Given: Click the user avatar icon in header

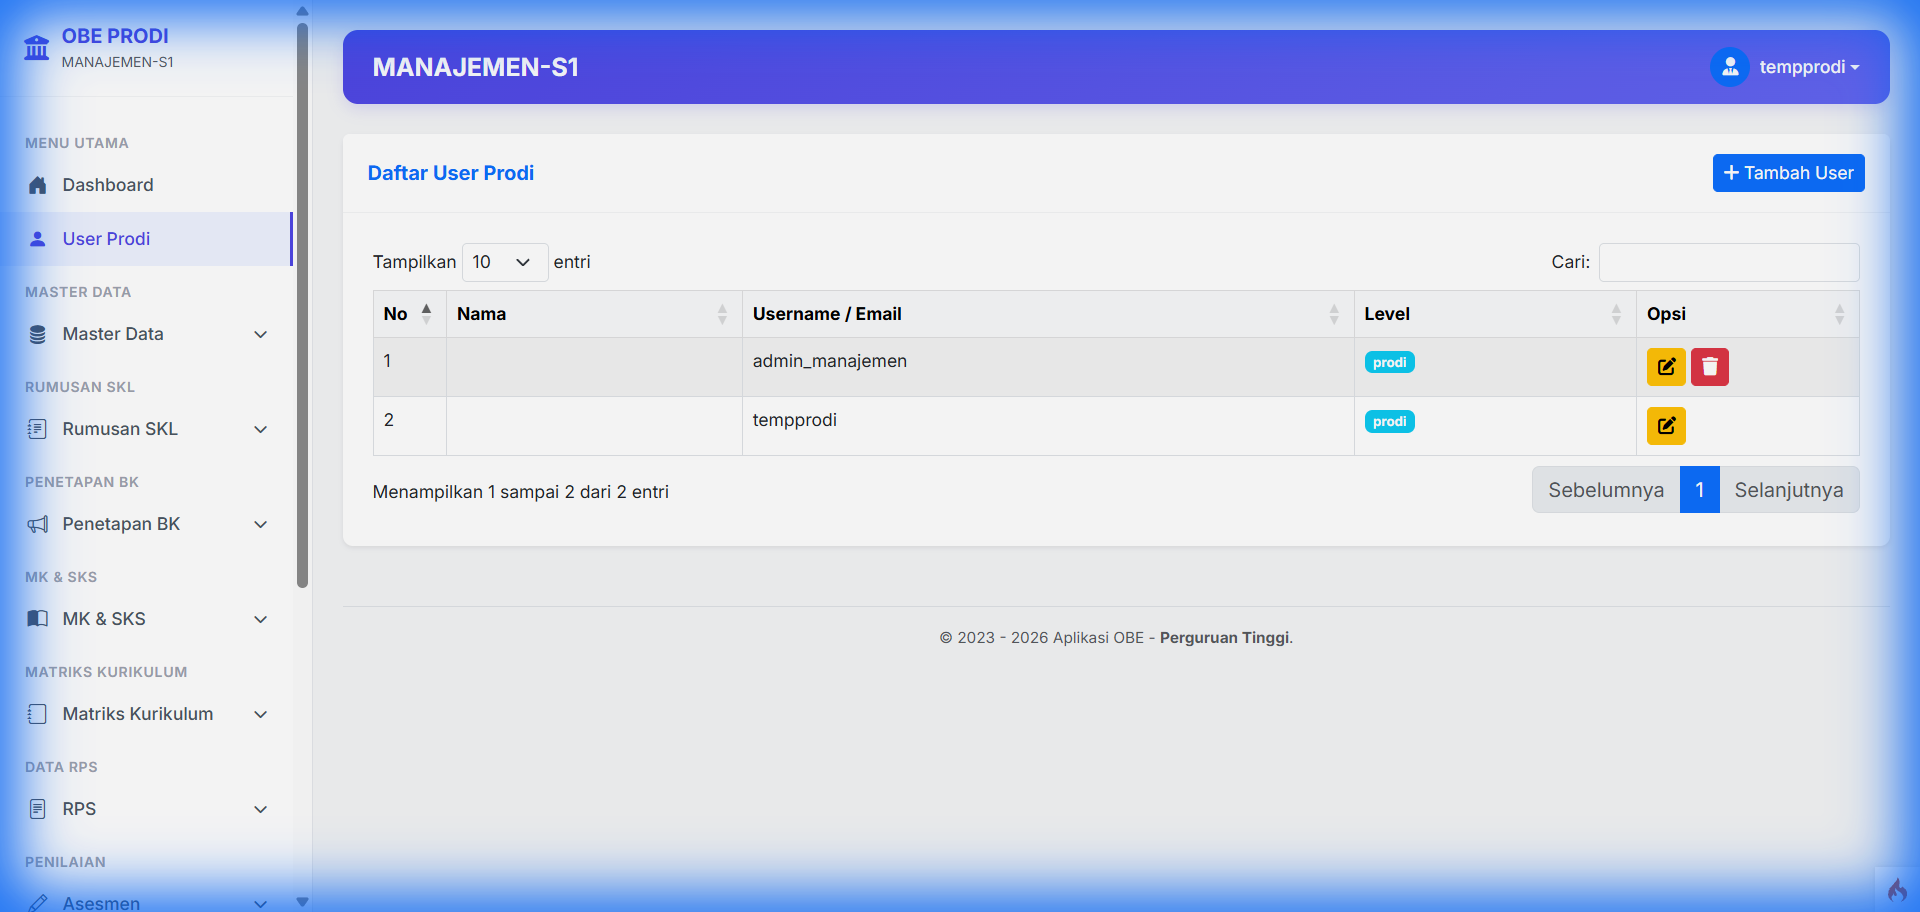Looking at the screenshot, I should coord(1729,67).
